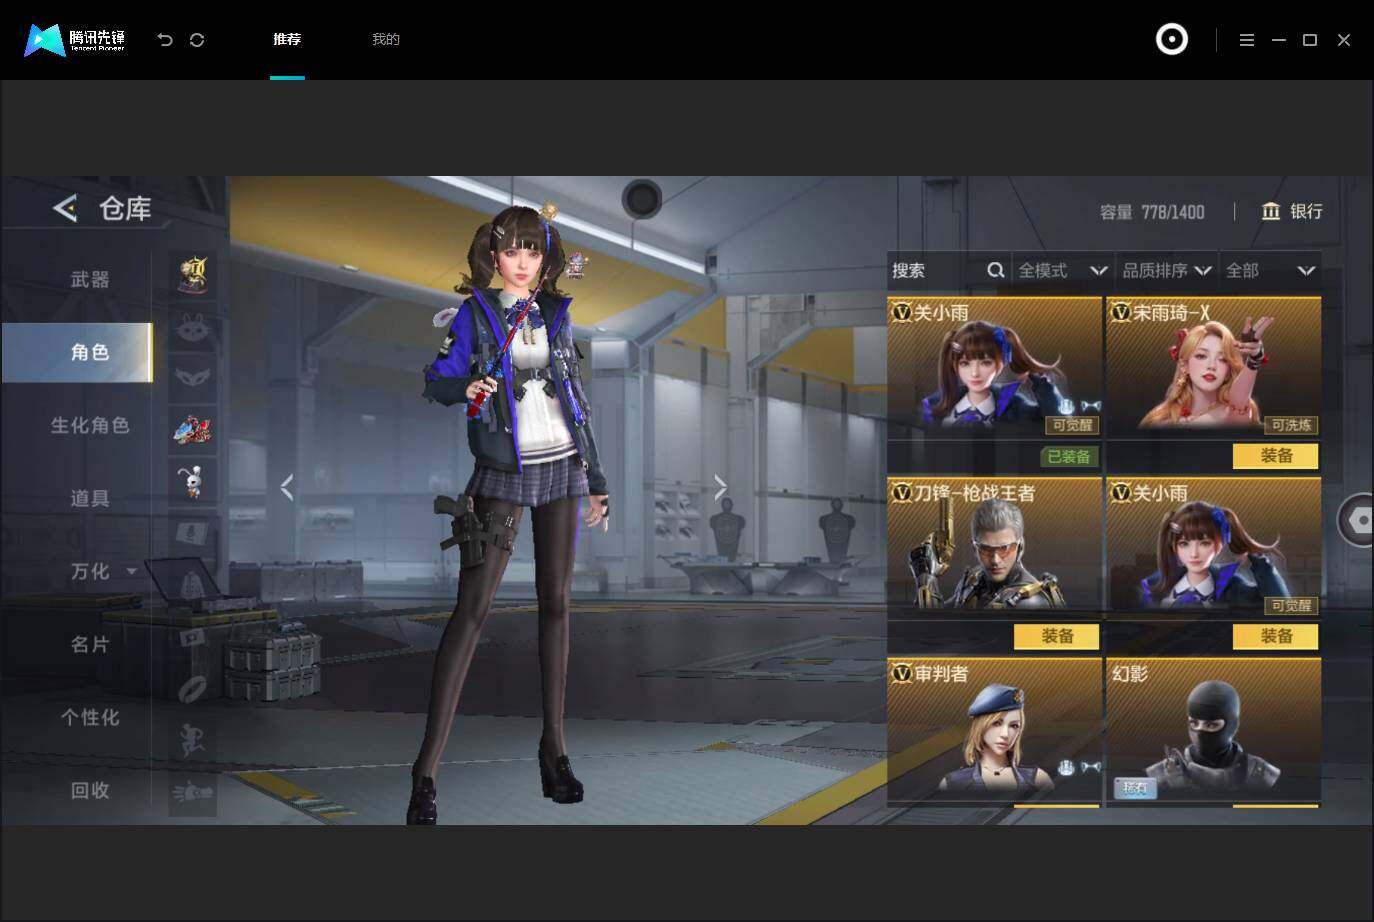1374x922 pixels.
Task: Click the back arrow in the top bar
Action: coord(165,40)
